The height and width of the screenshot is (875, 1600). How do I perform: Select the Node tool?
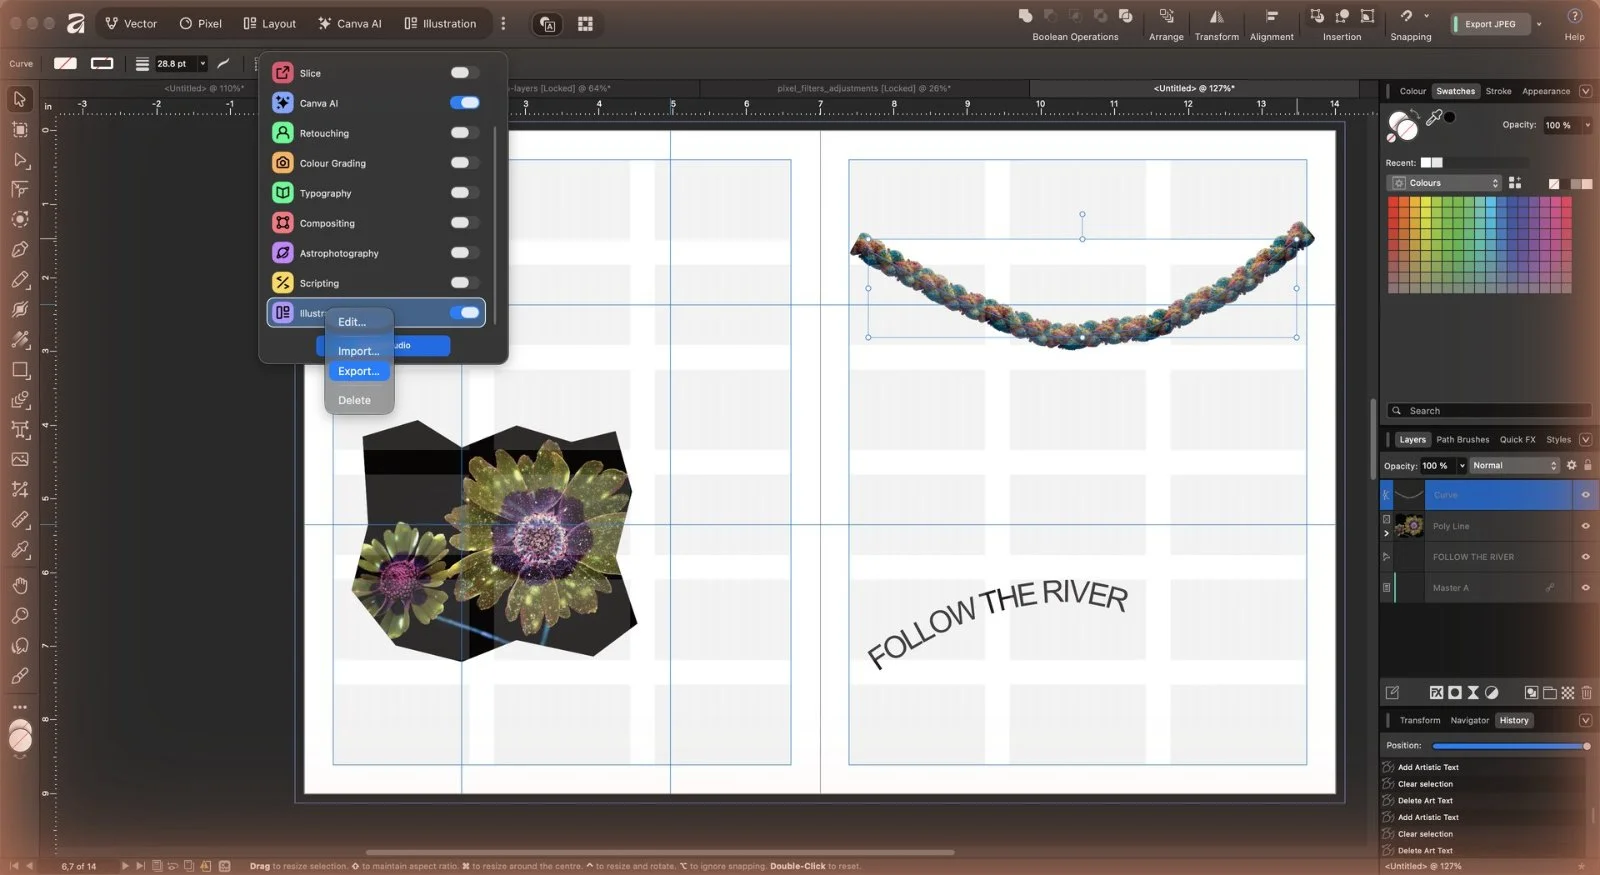(x=19, y=160)
